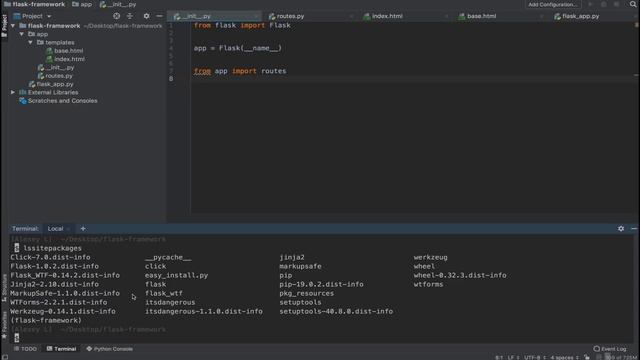Select Scratches and Consoles node
This screenshot has width=640, height=360.
[58, 101]
